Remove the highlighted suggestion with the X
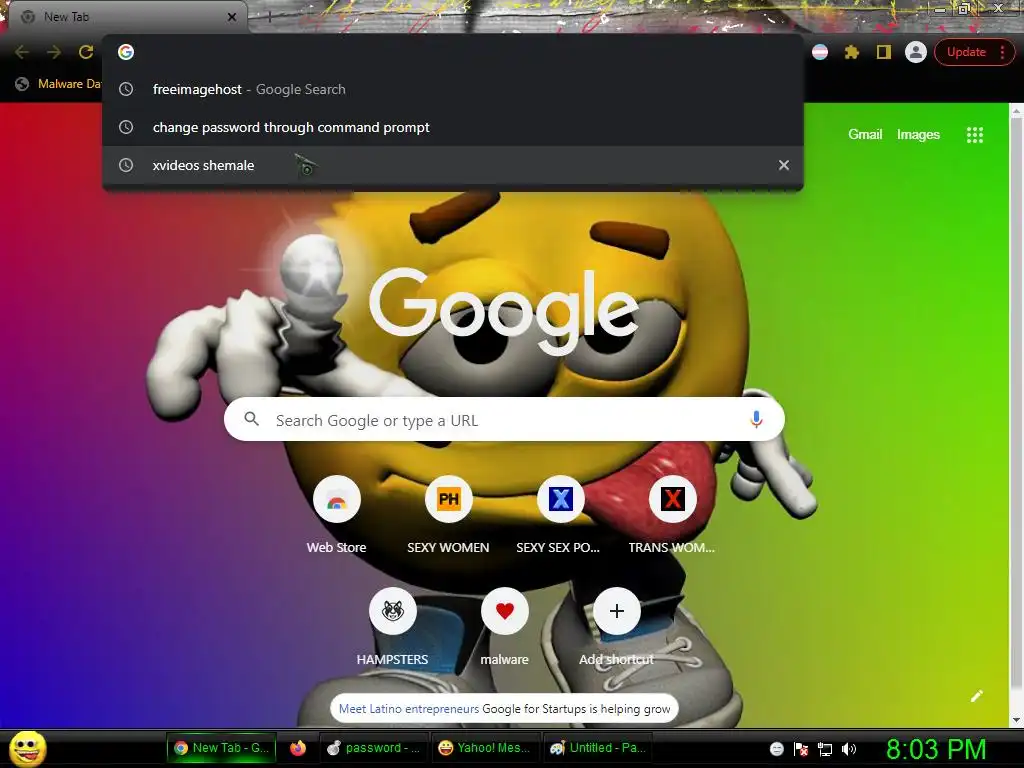This screenshot has width=1024, height=768. point(784,165)
